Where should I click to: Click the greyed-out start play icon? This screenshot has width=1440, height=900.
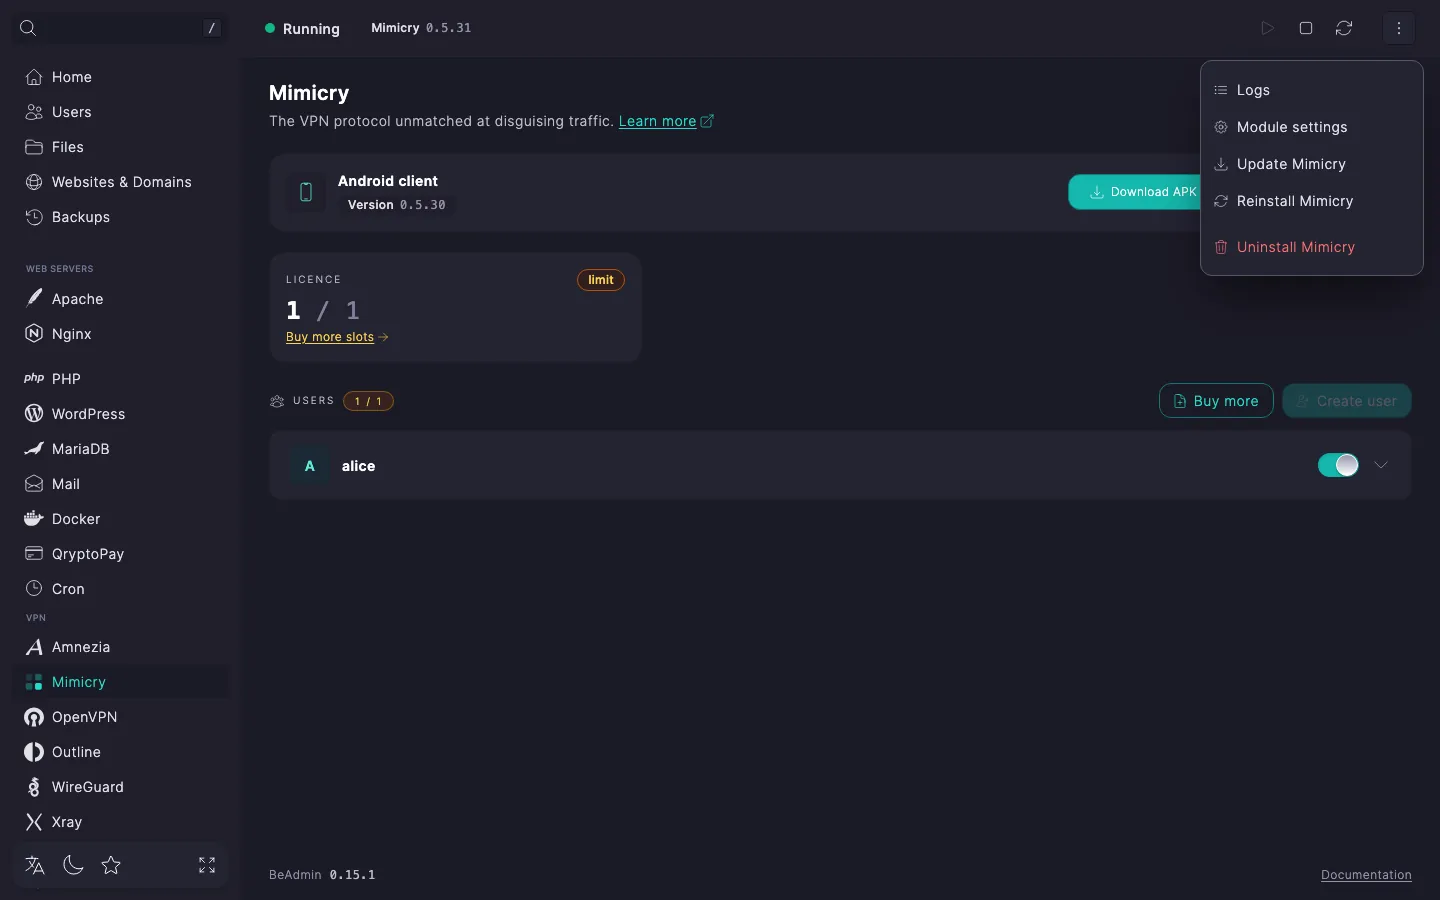point(1267,28)
